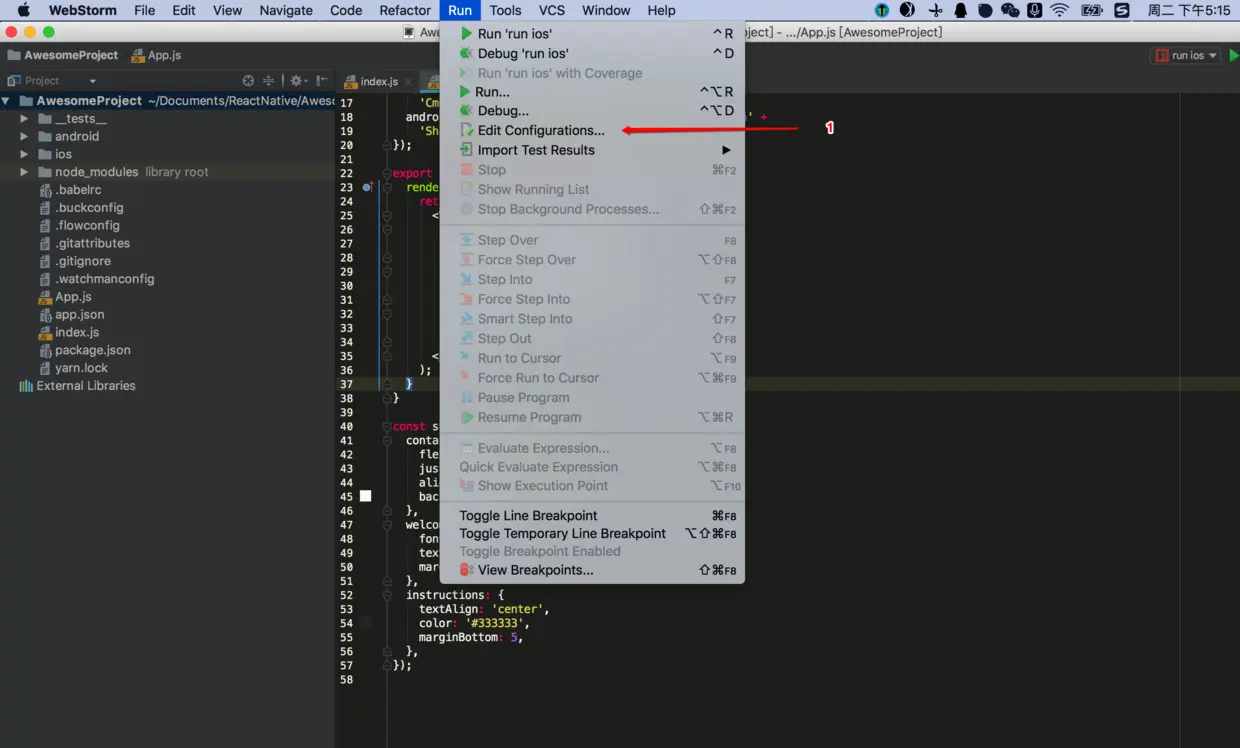1240x748 pixels.
Task: Open the Project panel settings gear
Action: (297, 81)
